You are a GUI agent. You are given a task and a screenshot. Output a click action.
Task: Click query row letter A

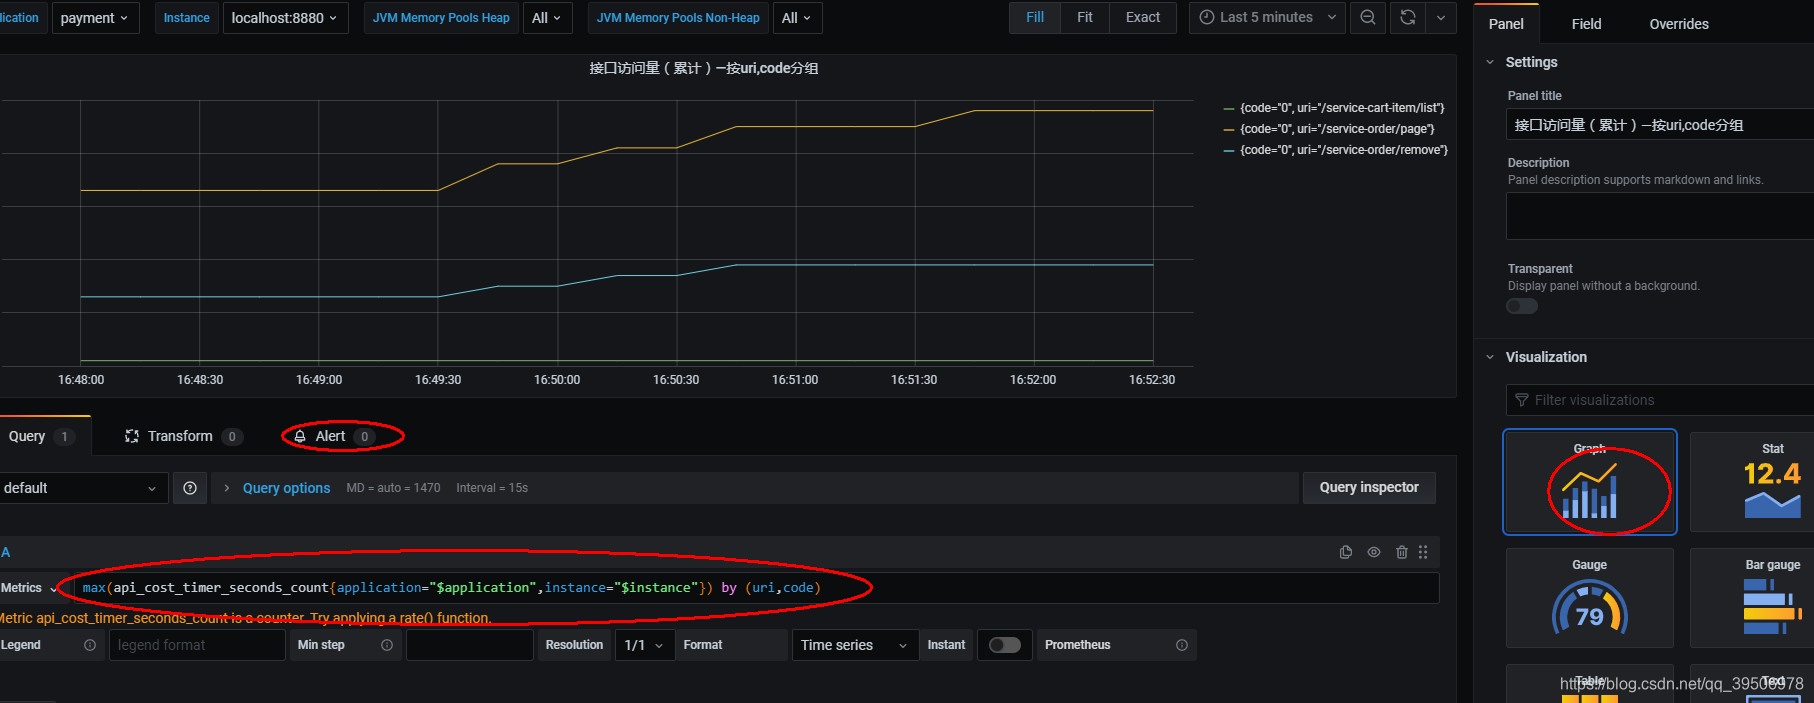click(6, 552)
